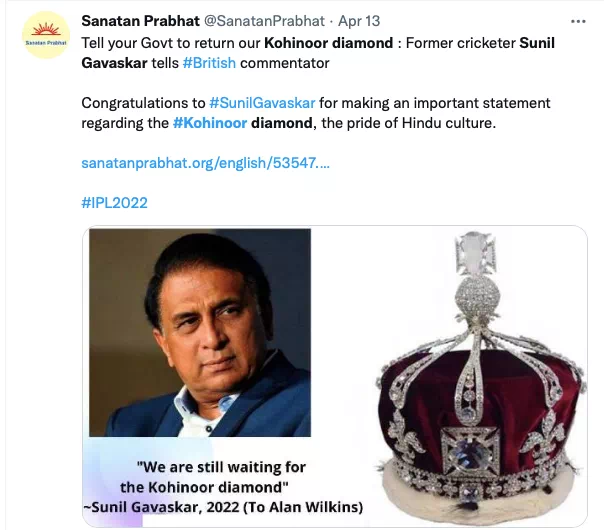
Task: Click the large diamond on crown front
Action: [x=470, y=451]
